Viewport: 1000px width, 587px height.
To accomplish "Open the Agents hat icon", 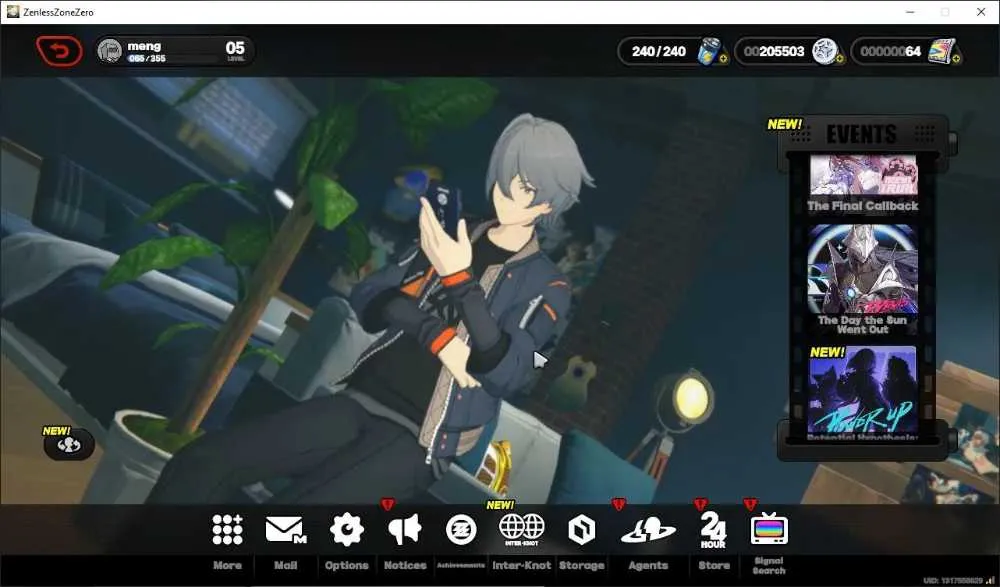I will [648, 530].
